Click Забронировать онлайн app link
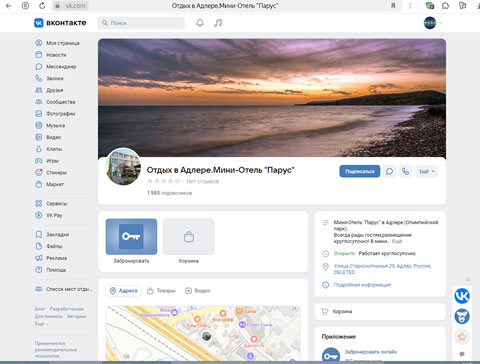This screenshot has height=364, width=480. click(371, 352)
